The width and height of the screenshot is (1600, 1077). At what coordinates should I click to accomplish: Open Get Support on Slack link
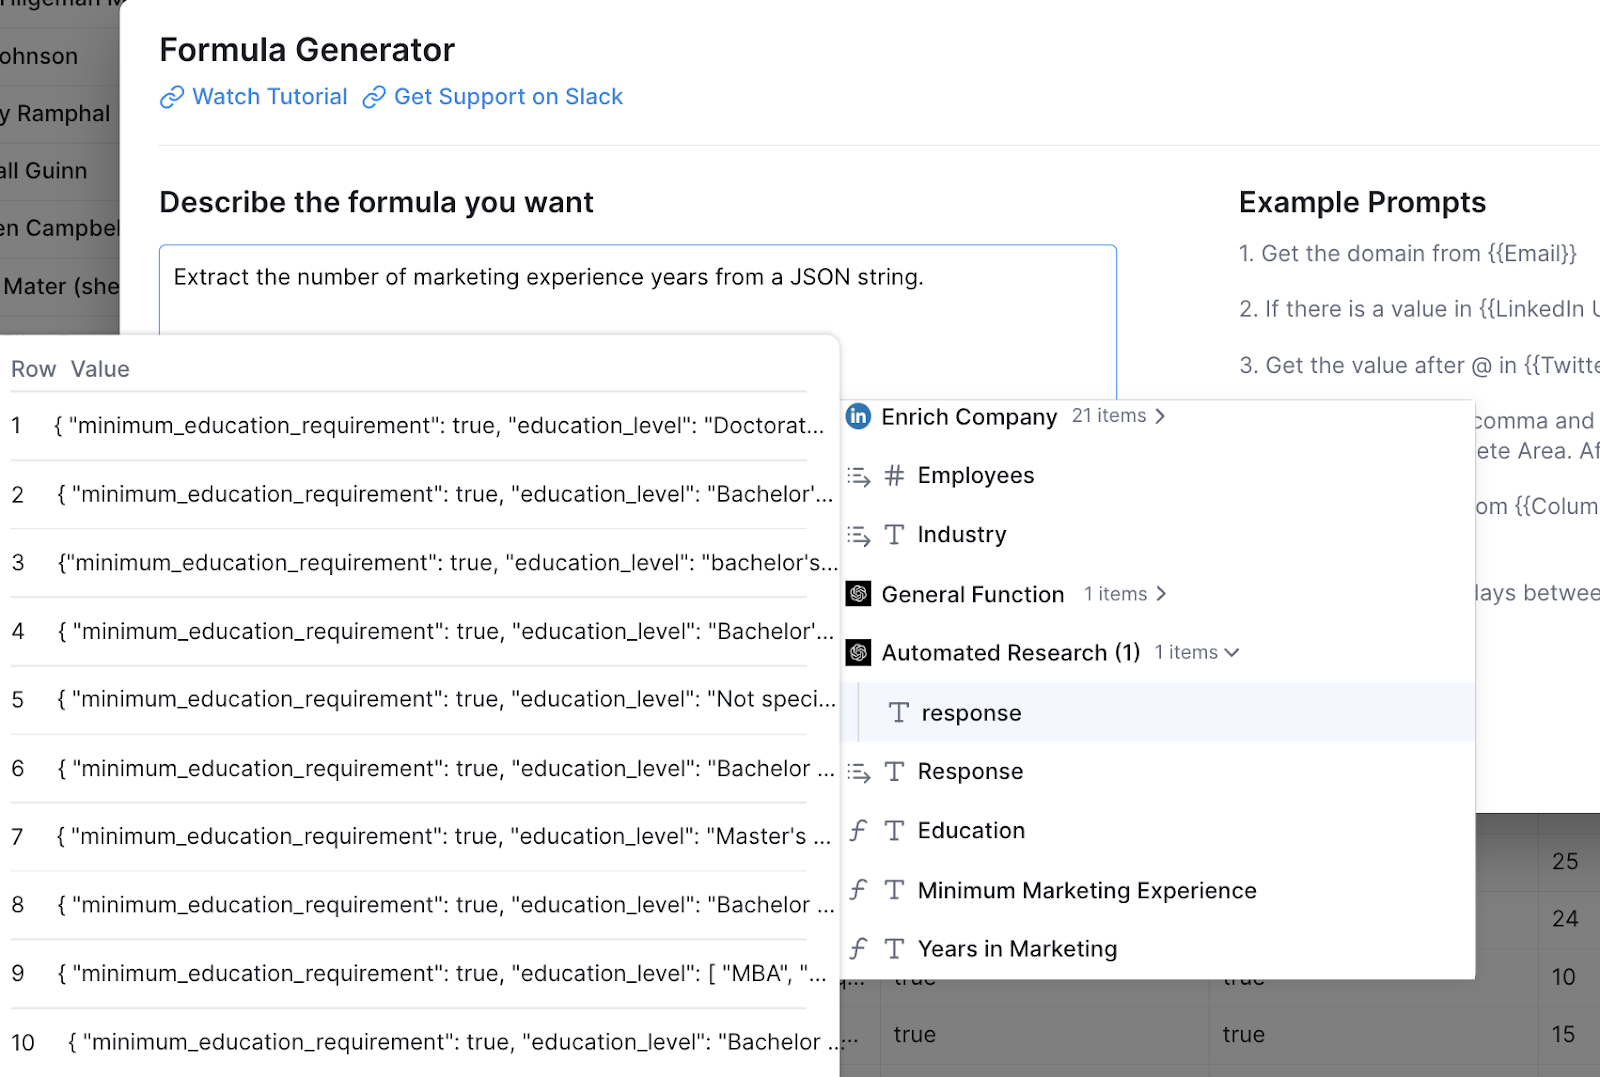[508, 97]
